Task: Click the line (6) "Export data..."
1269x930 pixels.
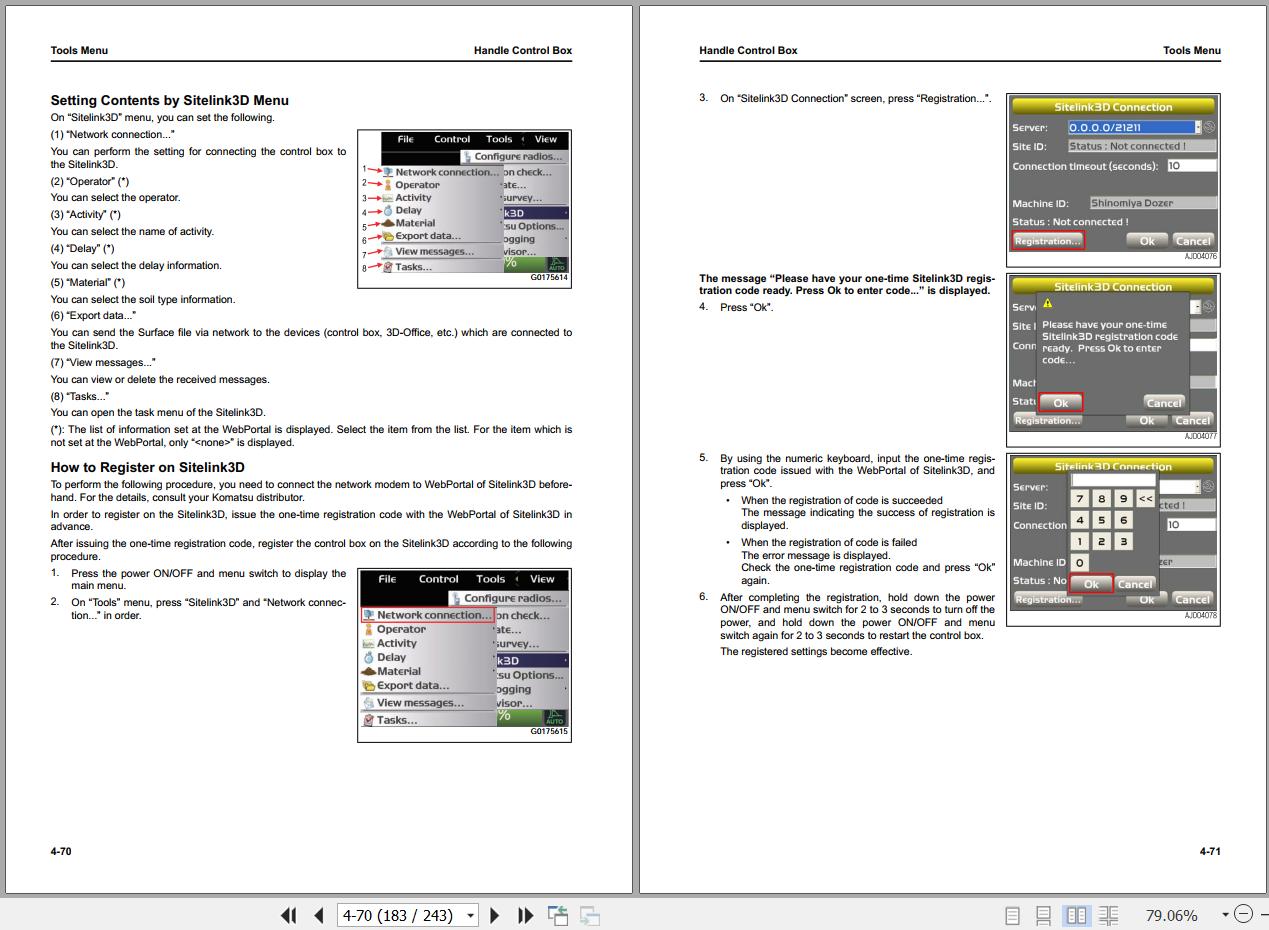Action: click(x=93, y=316)
